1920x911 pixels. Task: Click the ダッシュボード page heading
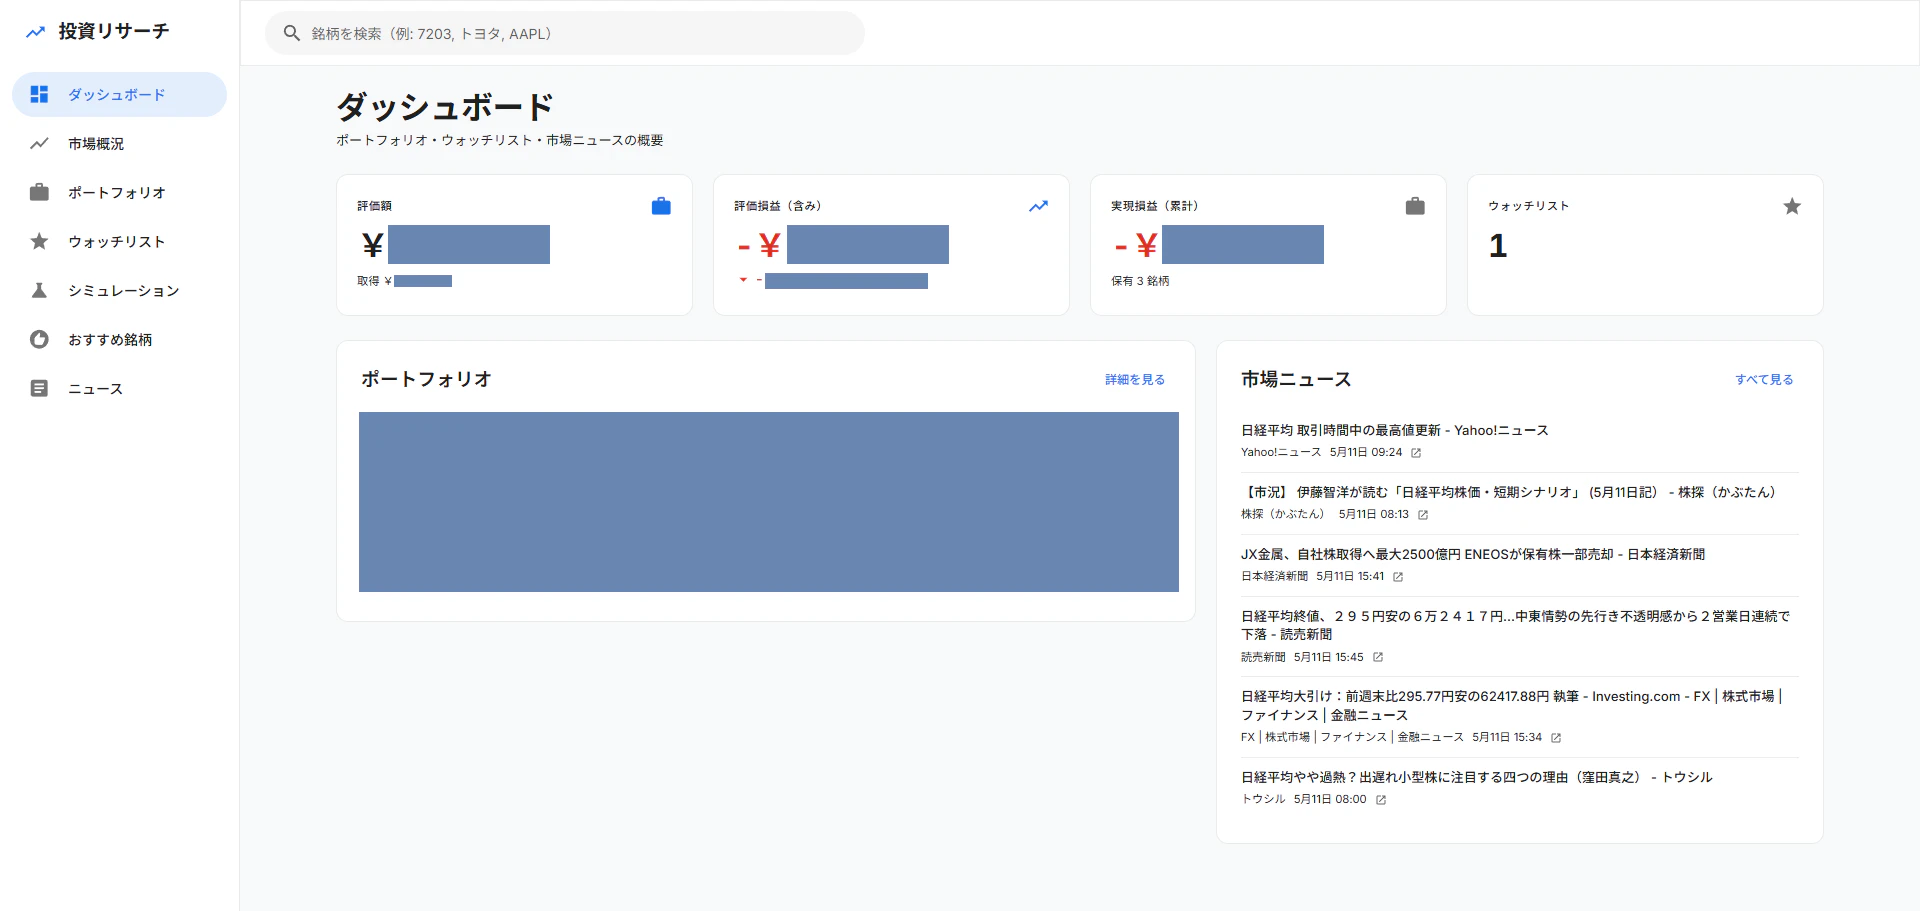(x=445, y=106)
